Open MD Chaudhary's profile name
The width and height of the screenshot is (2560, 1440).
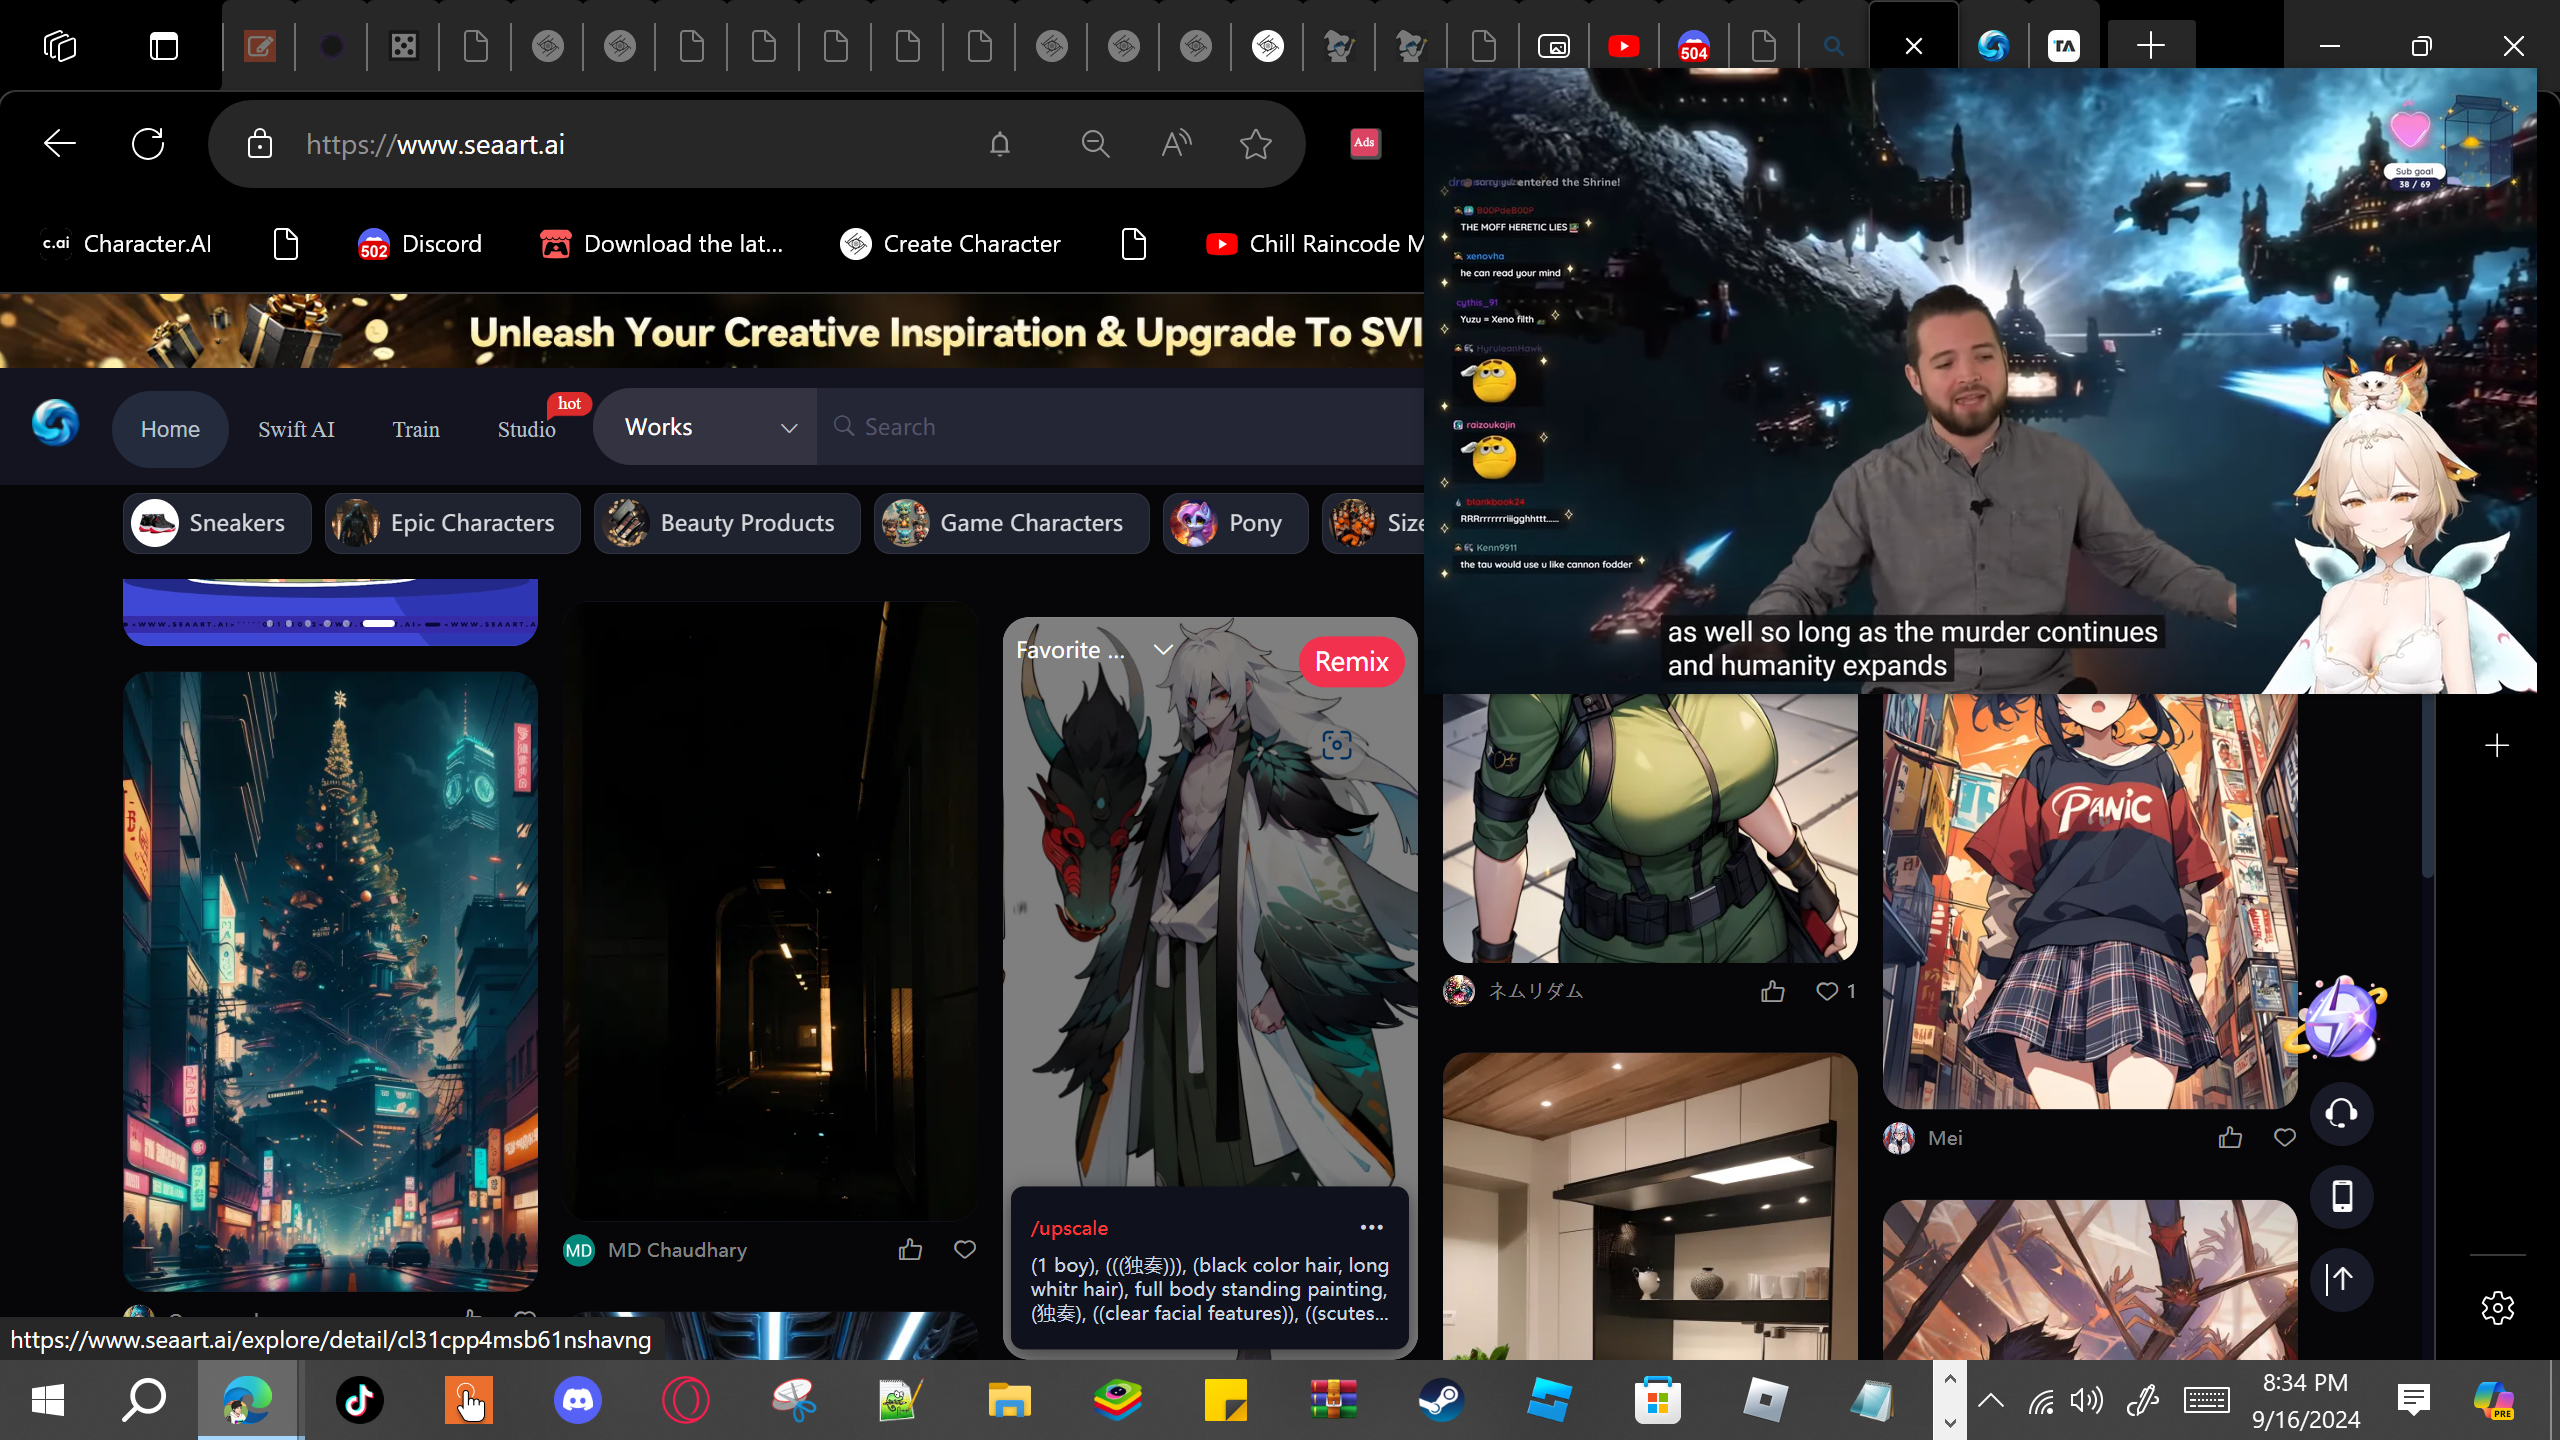(x=677, y=1250)
